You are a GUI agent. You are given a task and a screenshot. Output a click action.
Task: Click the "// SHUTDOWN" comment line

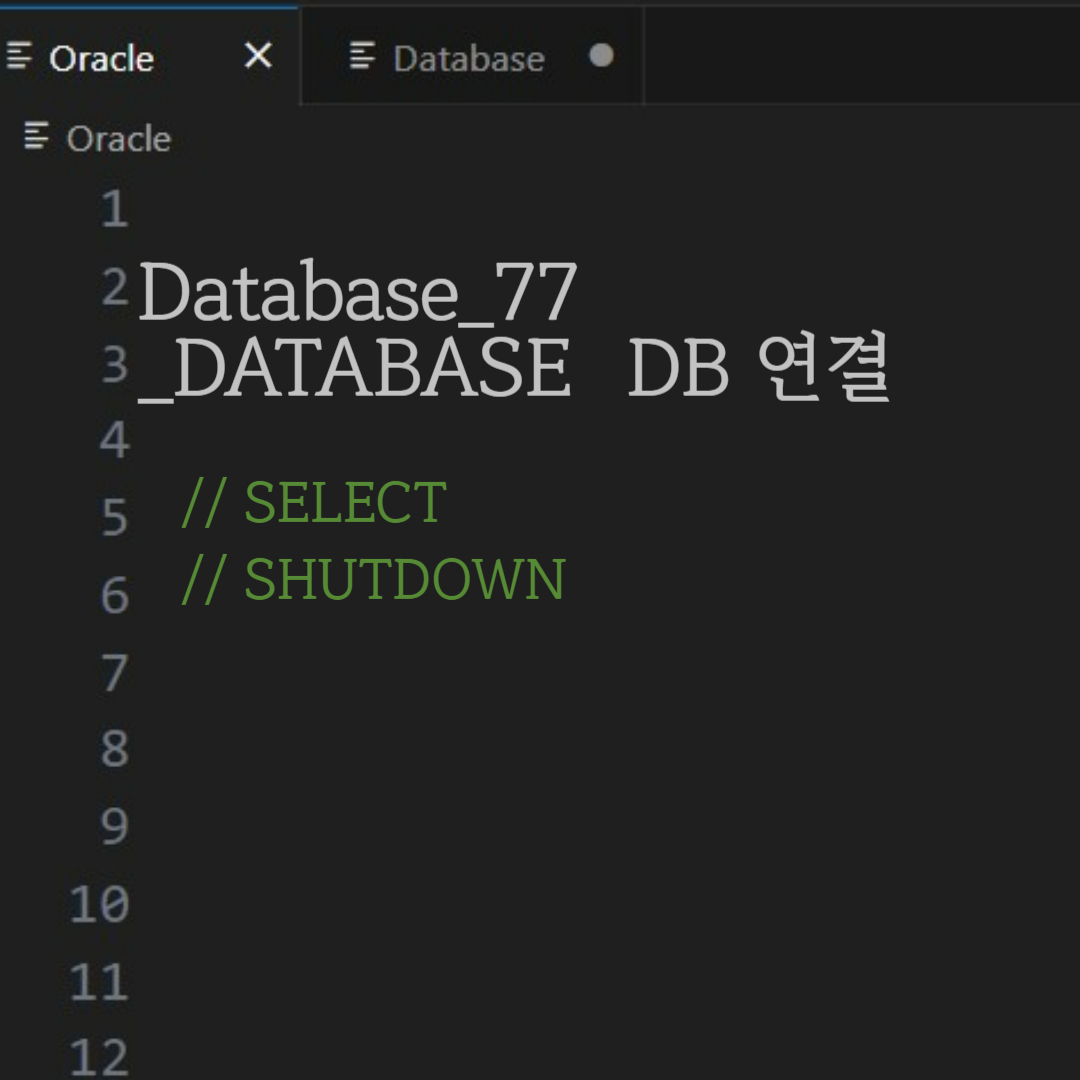pyautogui.click(x=373, y=579)
